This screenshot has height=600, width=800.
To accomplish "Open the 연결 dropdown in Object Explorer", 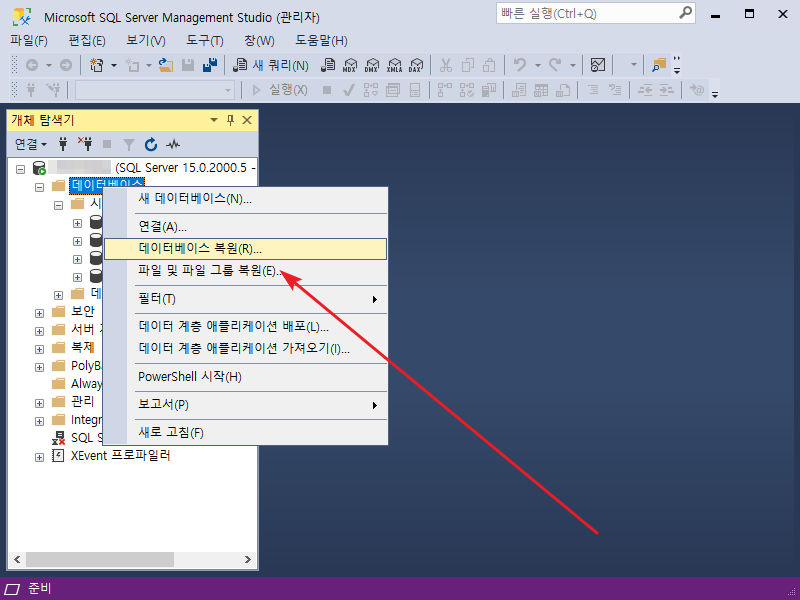I will 31,144.
